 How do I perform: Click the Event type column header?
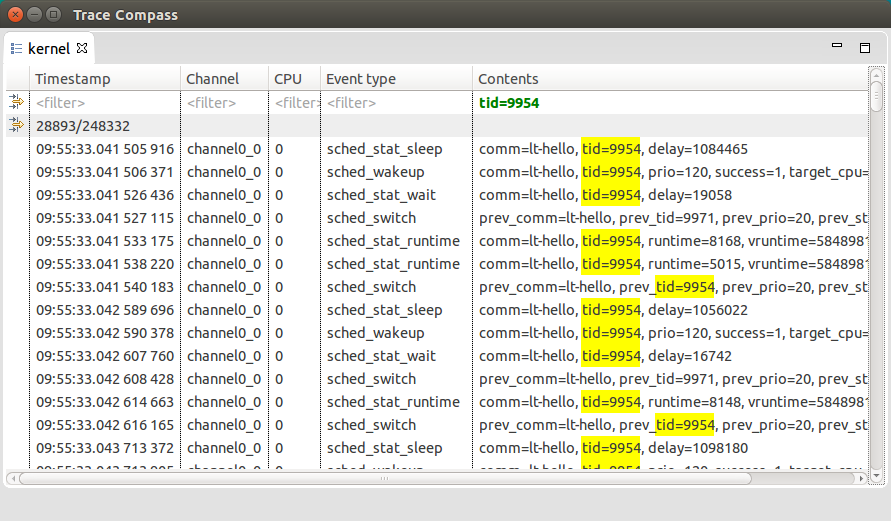pos(395,79)
